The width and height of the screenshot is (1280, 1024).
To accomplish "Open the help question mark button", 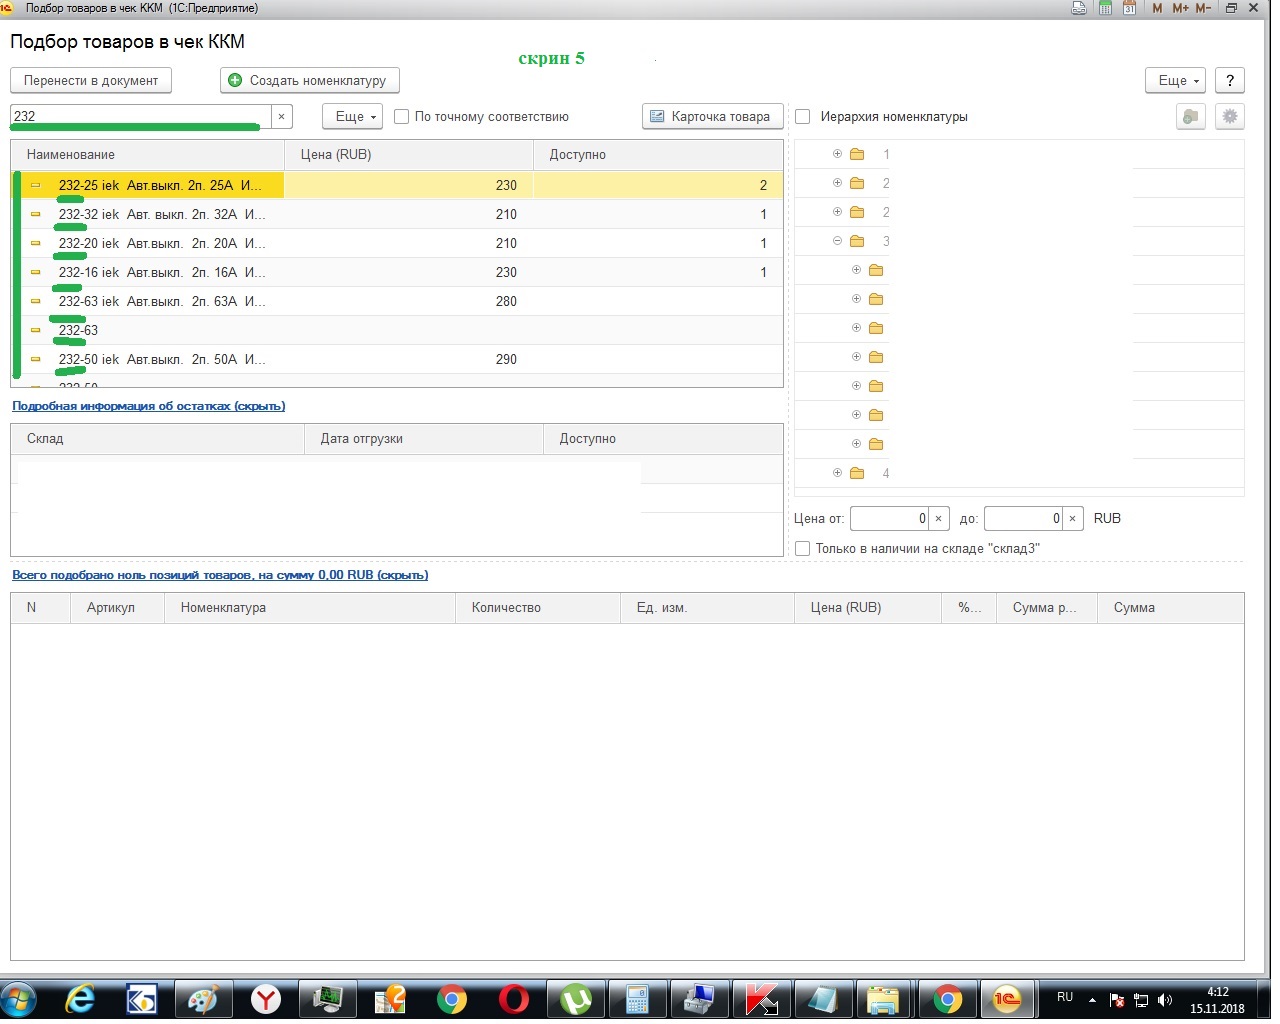I will 1230,80.
